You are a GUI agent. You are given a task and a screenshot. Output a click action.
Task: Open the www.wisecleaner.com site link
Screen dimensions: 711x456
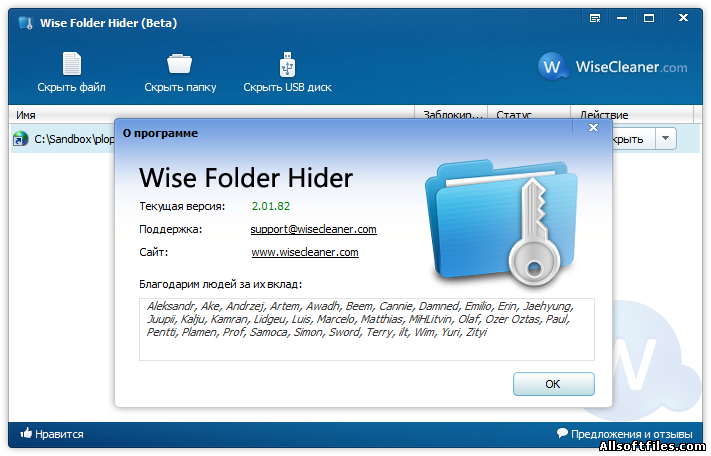coord(305,252)
